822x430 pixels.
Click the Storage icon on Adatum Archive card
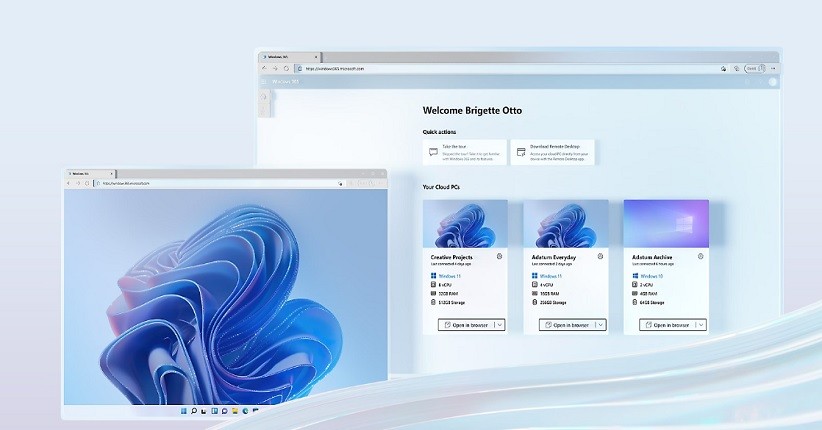pyautogui.click(x=635, y=303)
